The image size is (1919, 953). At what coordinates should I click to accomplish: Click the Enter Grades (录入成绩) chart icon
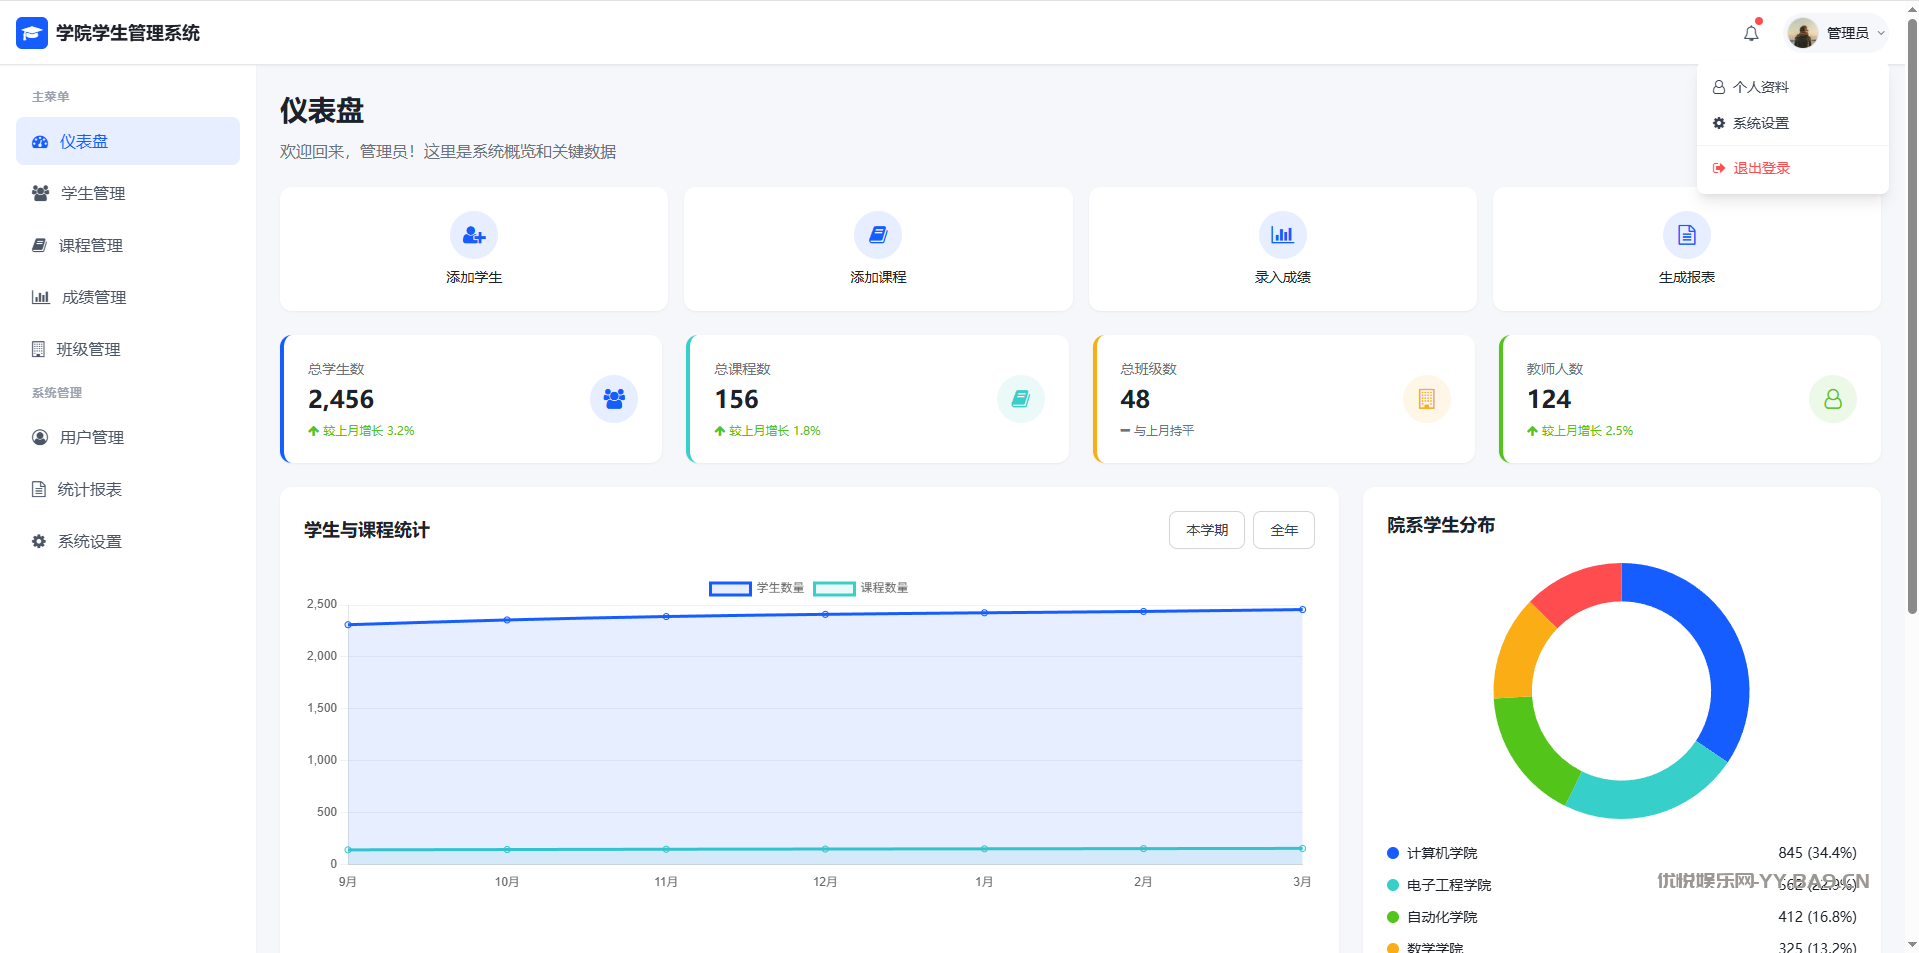(1282, 236)
